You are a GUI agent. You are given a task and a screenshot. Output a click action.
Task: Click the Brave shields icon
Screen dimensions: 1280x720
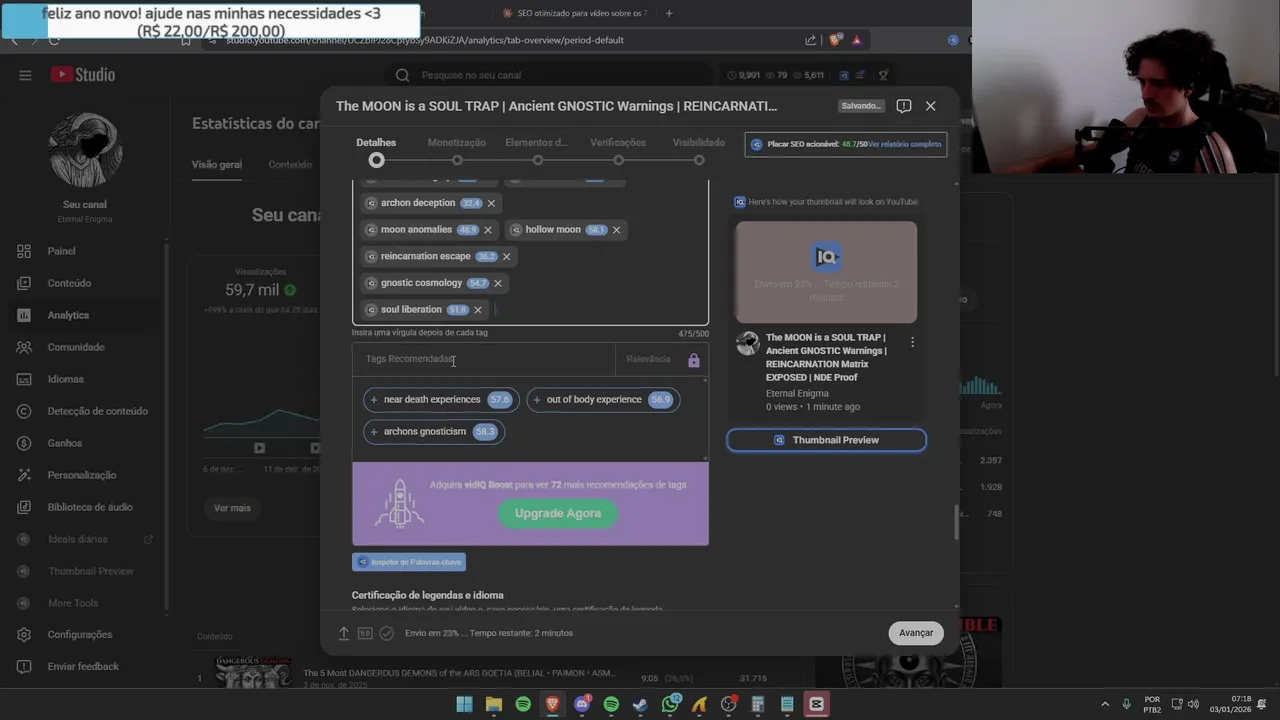pos(835,40)
